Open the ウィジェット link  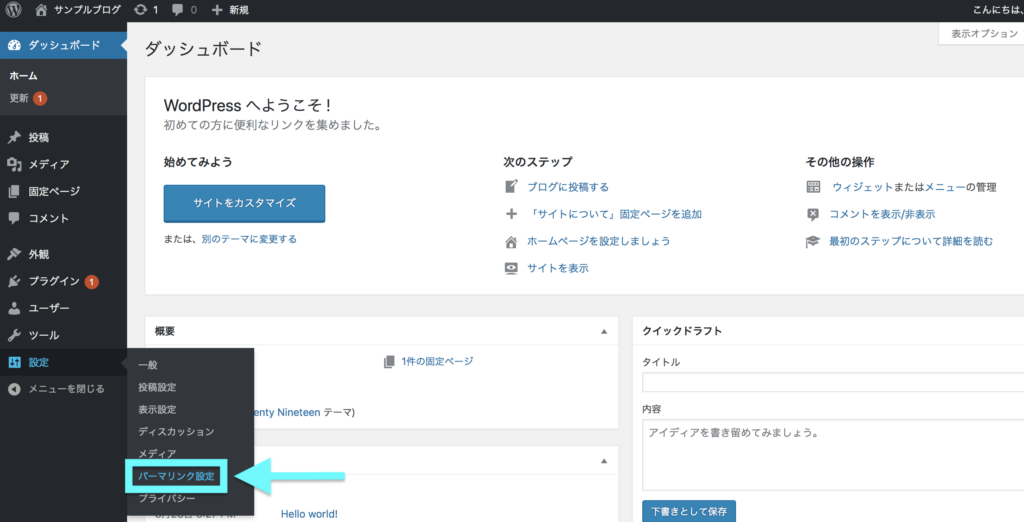(863, 187)
